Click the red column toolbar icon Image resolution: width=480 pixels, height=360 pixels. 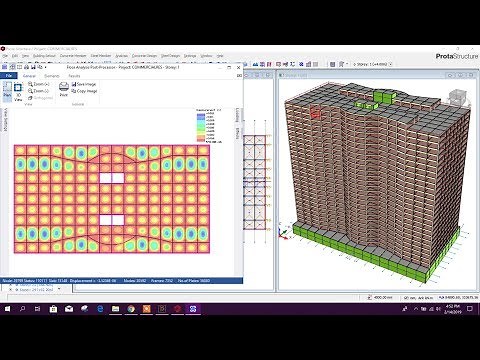269,64
